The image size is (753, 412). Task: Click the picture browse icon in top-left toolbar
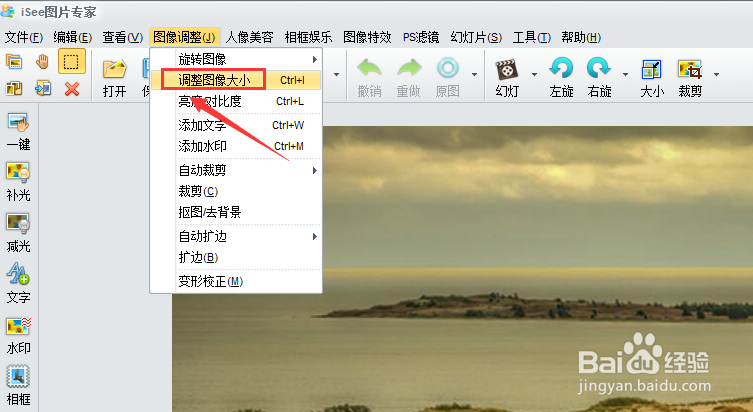coord(14,62)
